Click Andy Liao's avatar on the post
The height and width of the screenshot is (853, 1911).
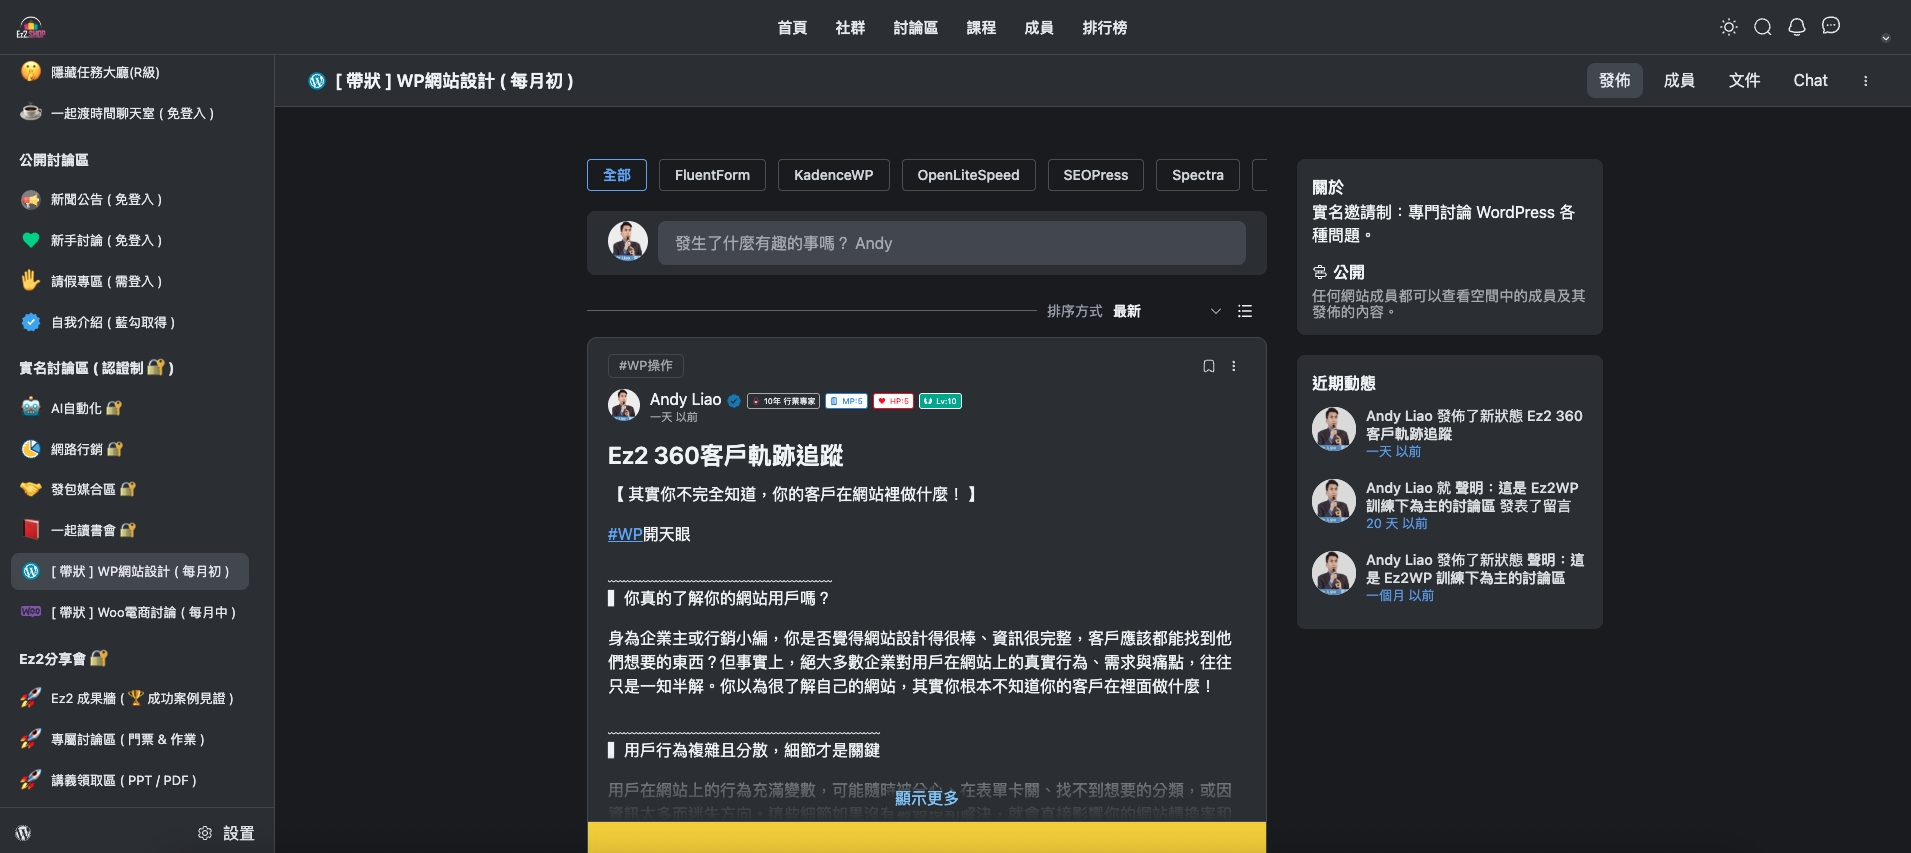point(624,405)
